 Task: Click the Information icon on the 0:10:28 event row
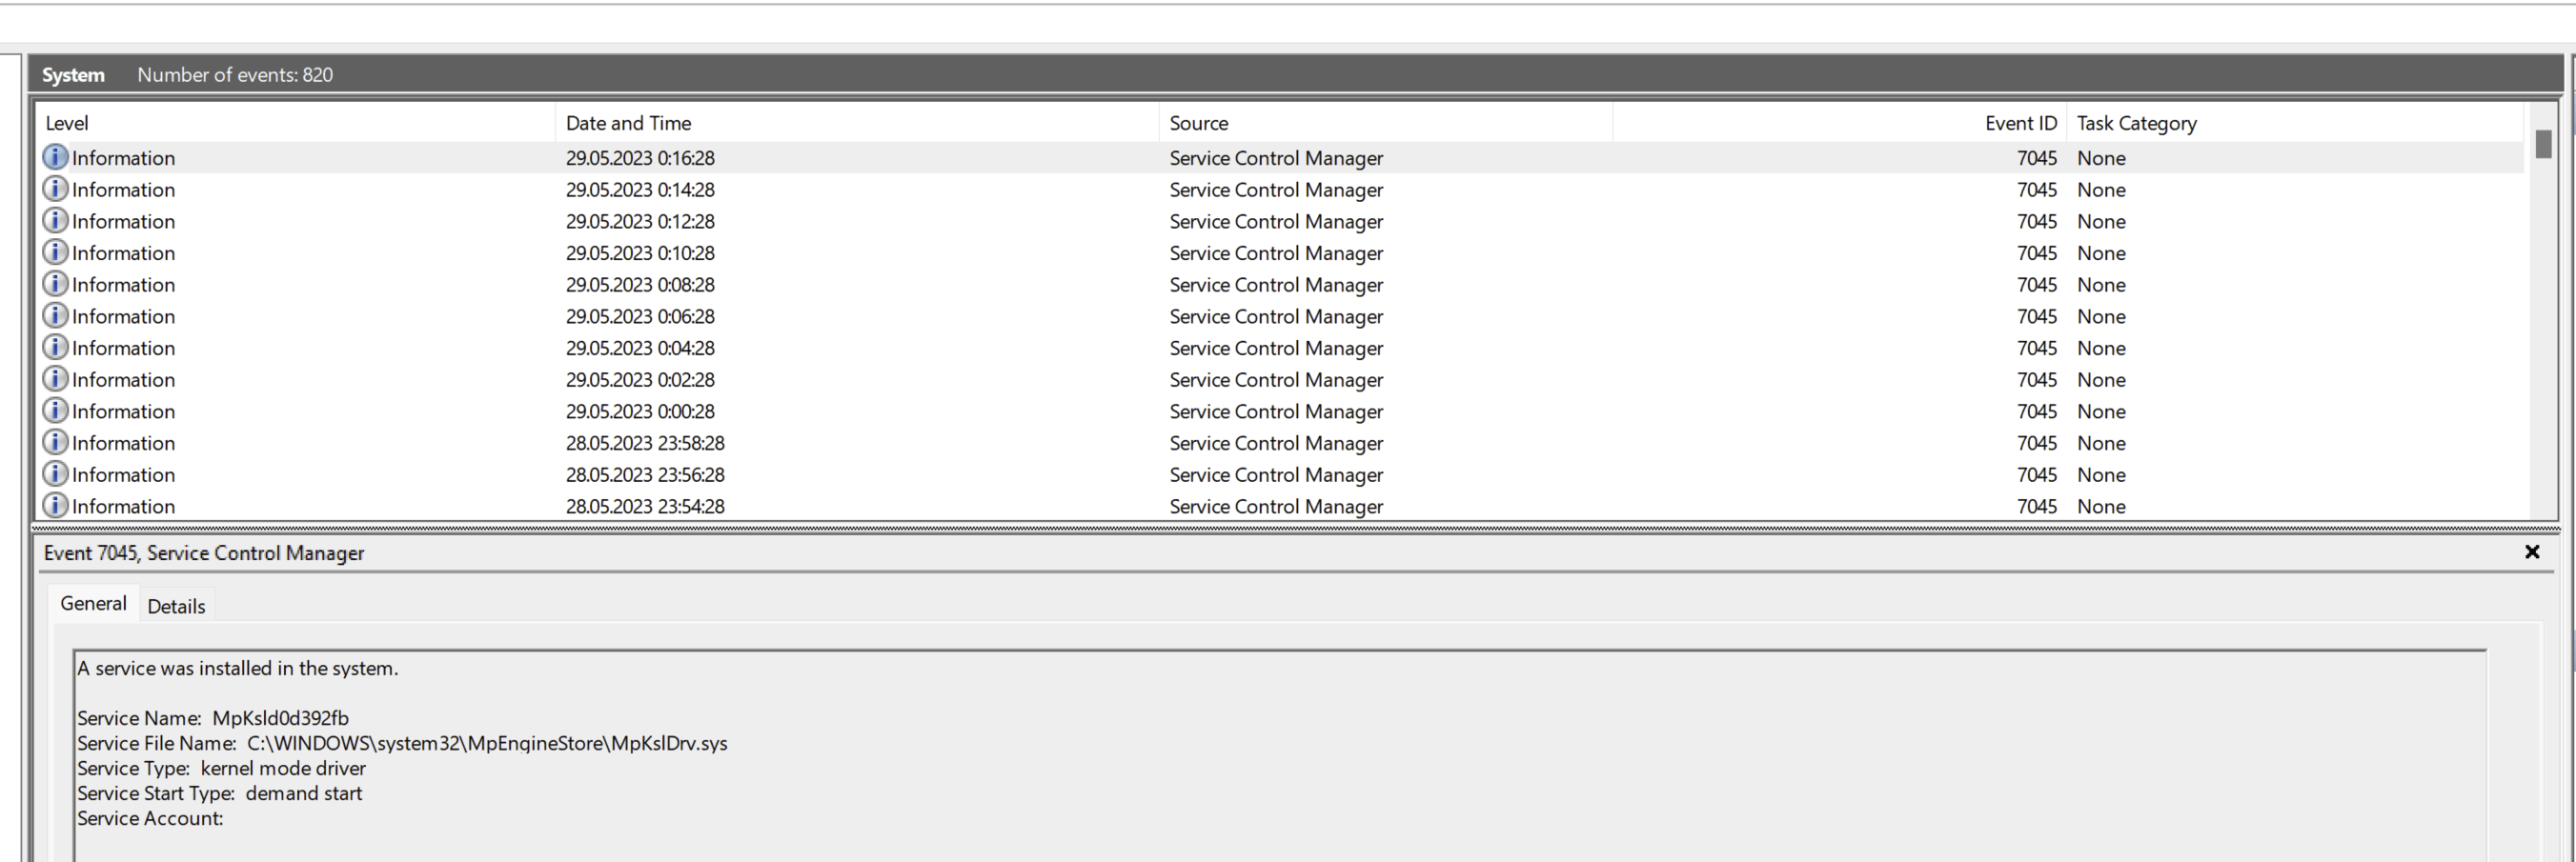pyautogui.click(x=55, y=252)
